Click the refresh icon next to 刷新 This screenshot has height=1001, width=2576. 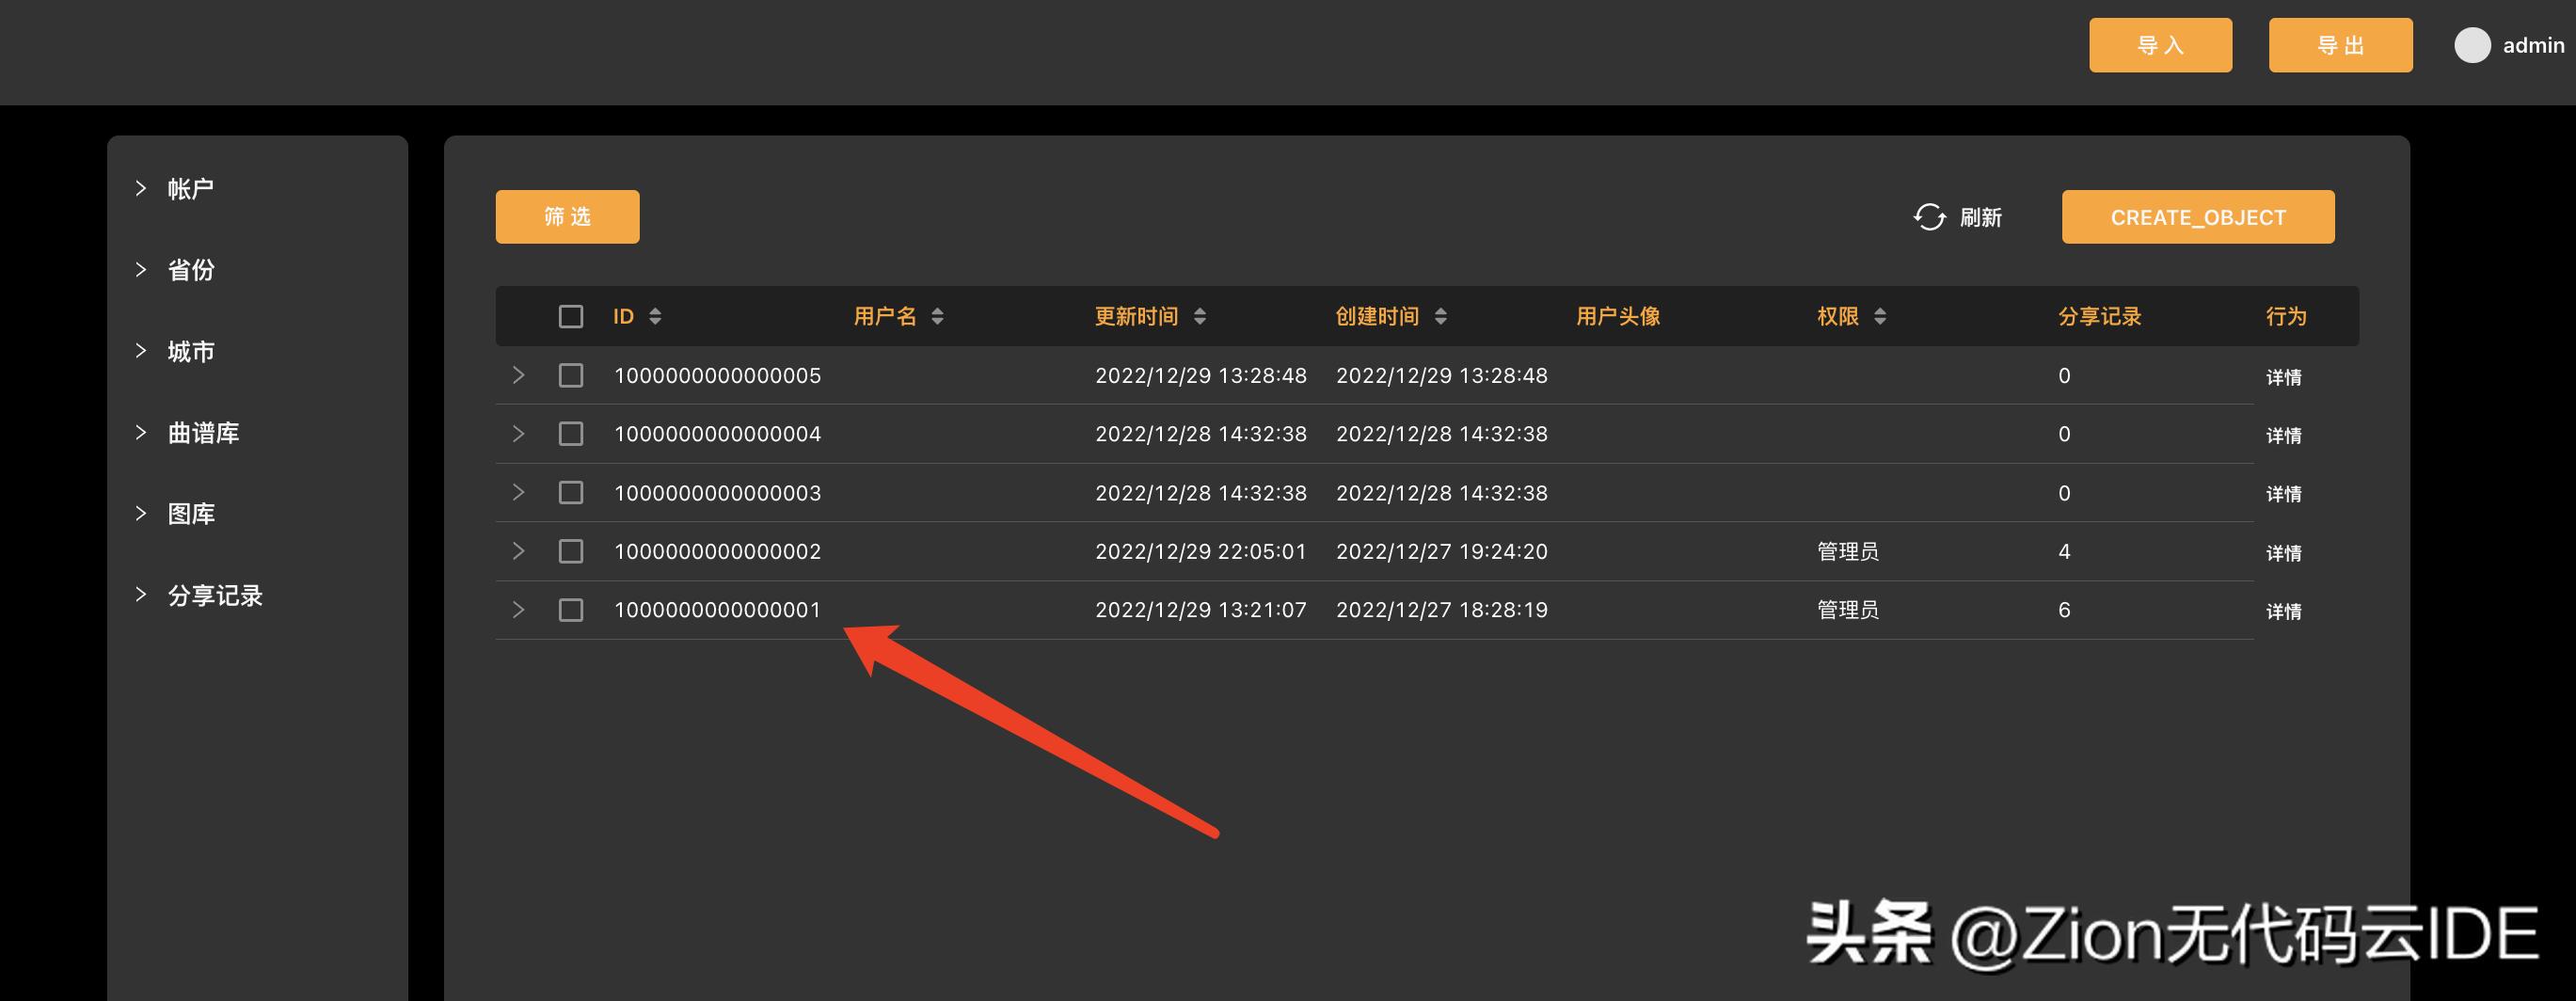click(x=1929, y=217)
